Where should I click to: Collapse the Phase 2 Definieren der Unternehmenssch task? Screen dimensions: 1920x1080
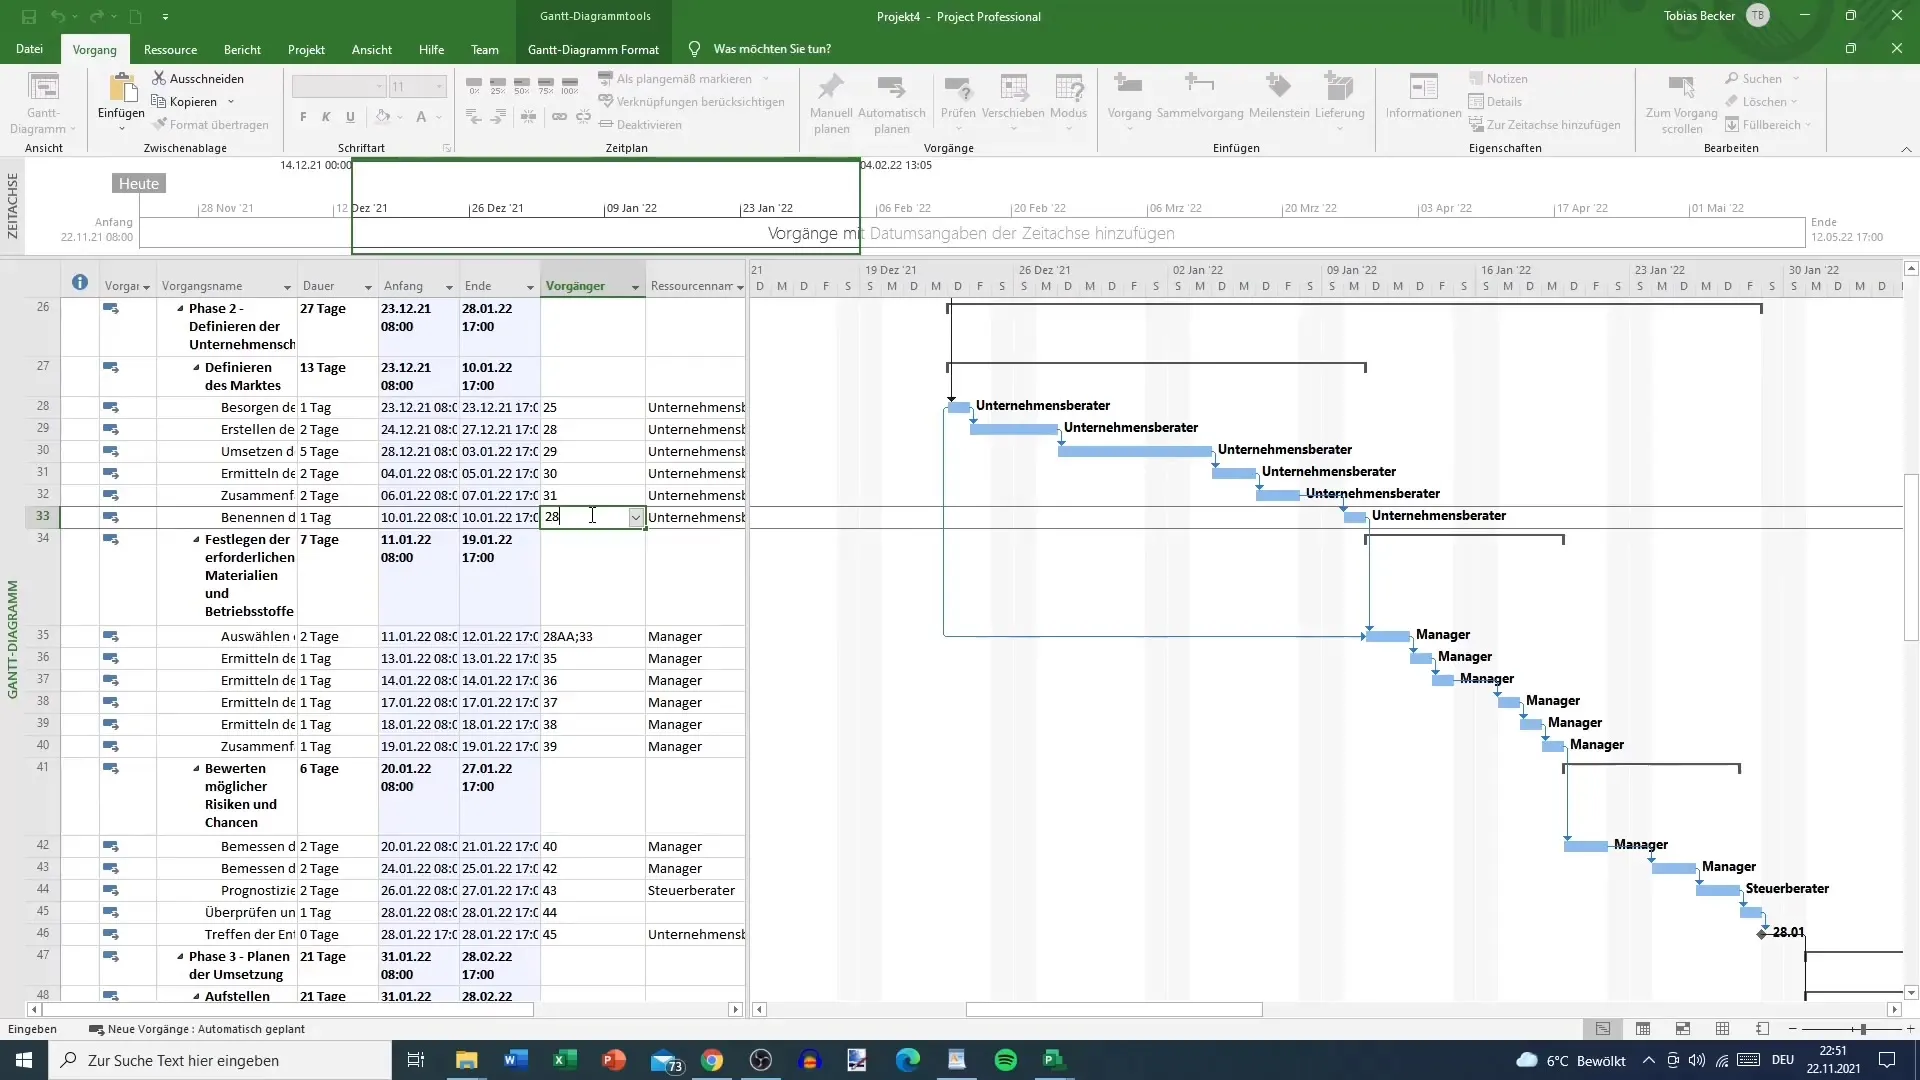[179, 307]
